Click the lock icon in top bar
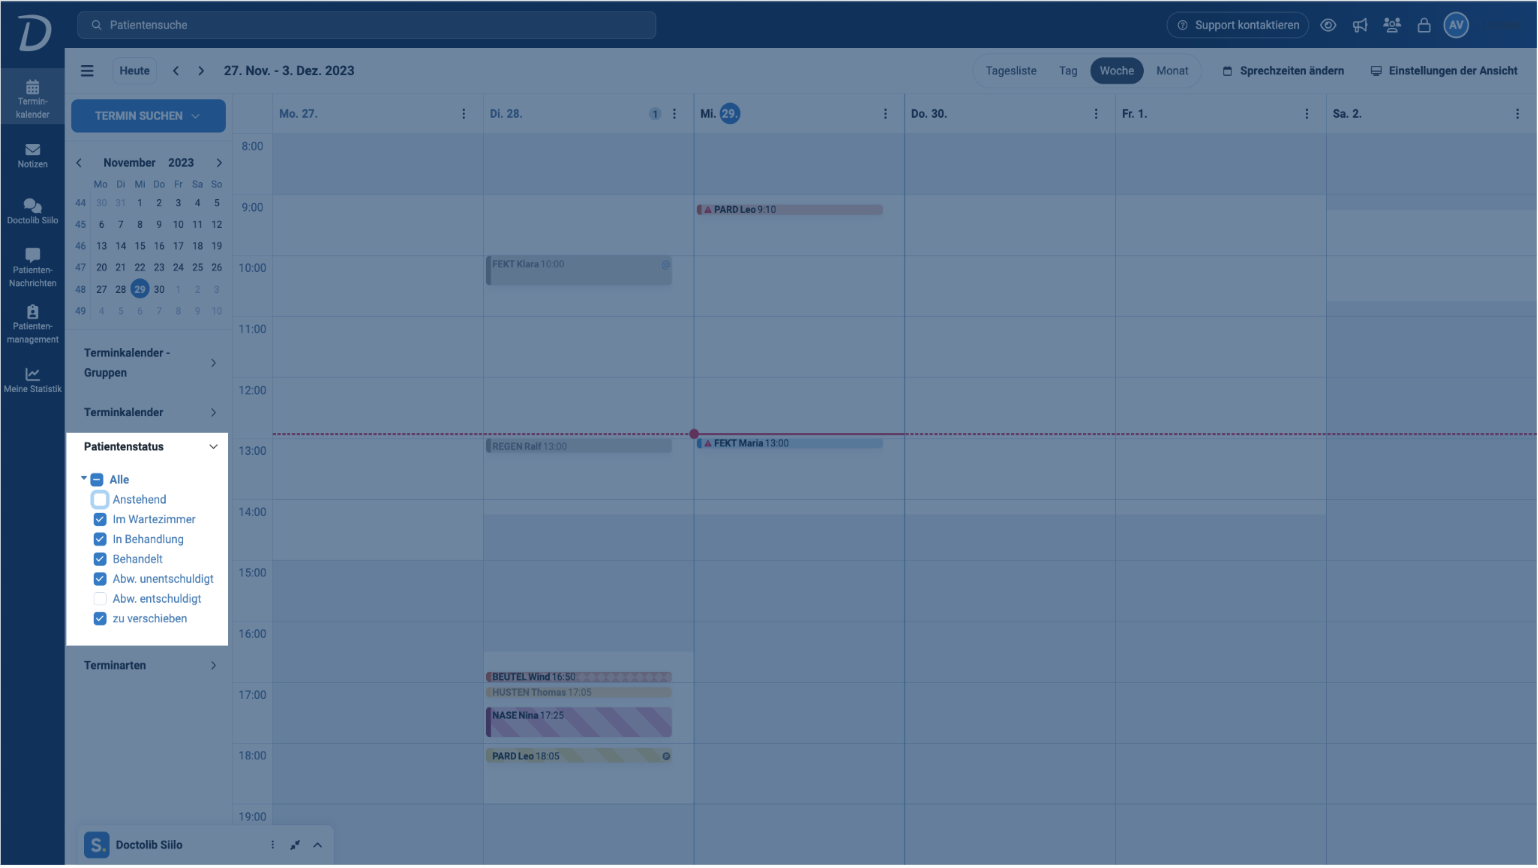Viewport: 1538px width, 868px height. click(1424, 25)
